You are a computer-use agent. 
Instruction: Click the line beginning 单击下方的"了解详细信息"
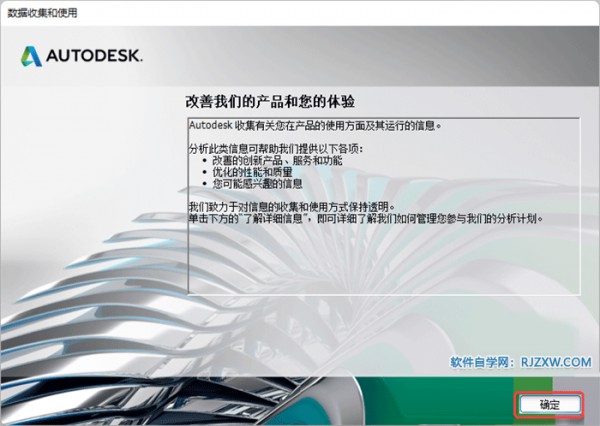pos(366,219)
